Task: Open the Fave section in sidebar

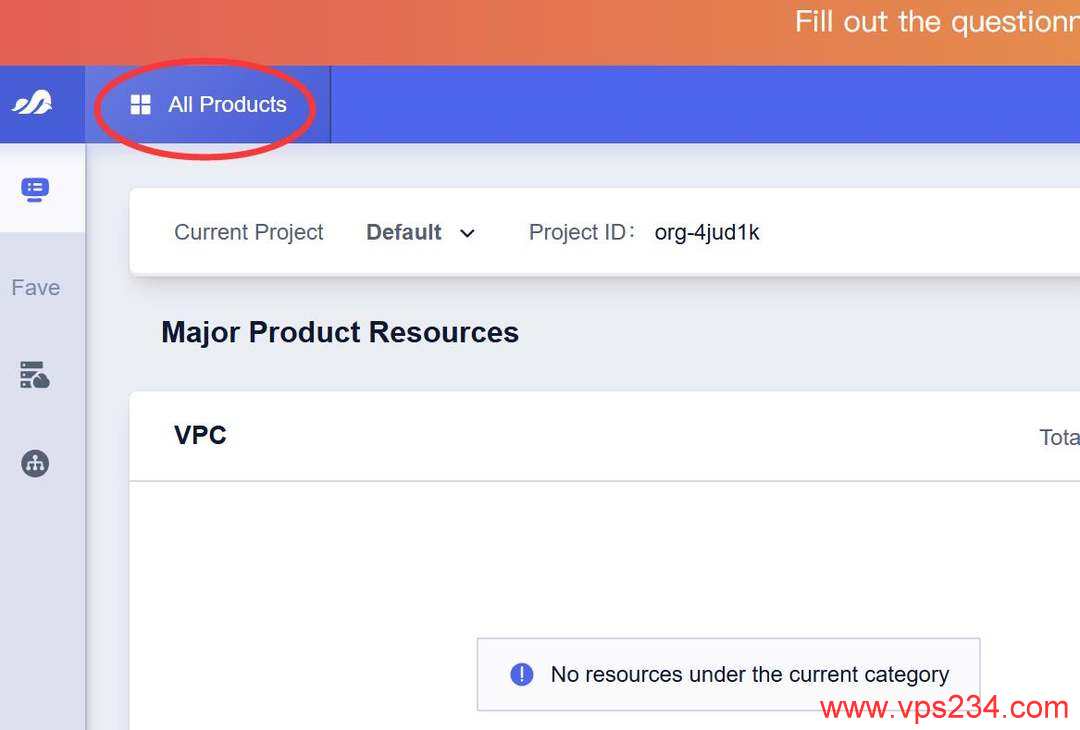Action: [x=36, y=287]
